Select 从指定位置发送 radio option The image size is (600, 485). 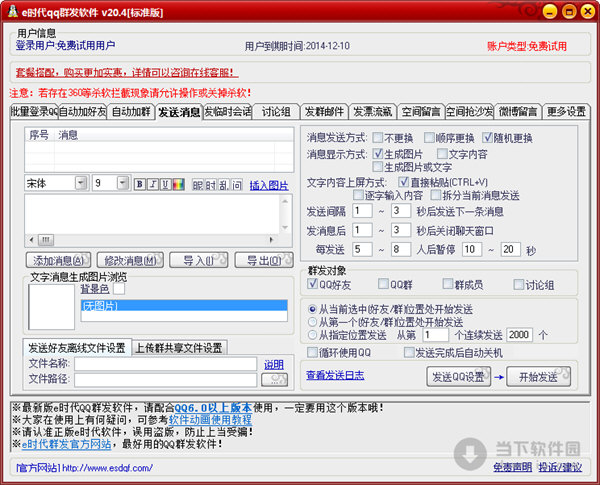tap(313, 335)
